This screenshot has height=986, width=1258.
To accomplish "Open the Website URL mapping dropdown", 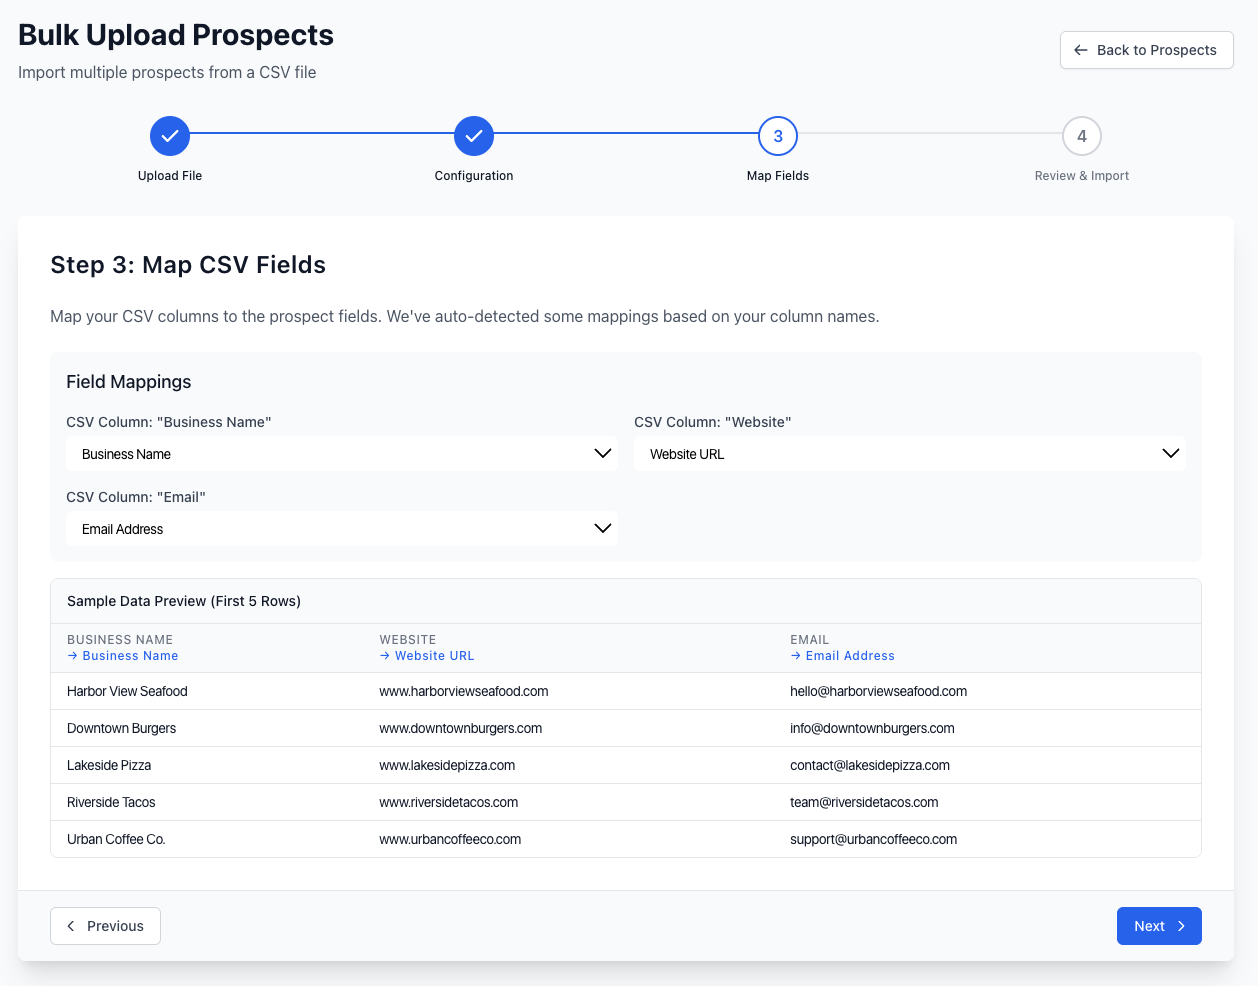I will 909,454.
